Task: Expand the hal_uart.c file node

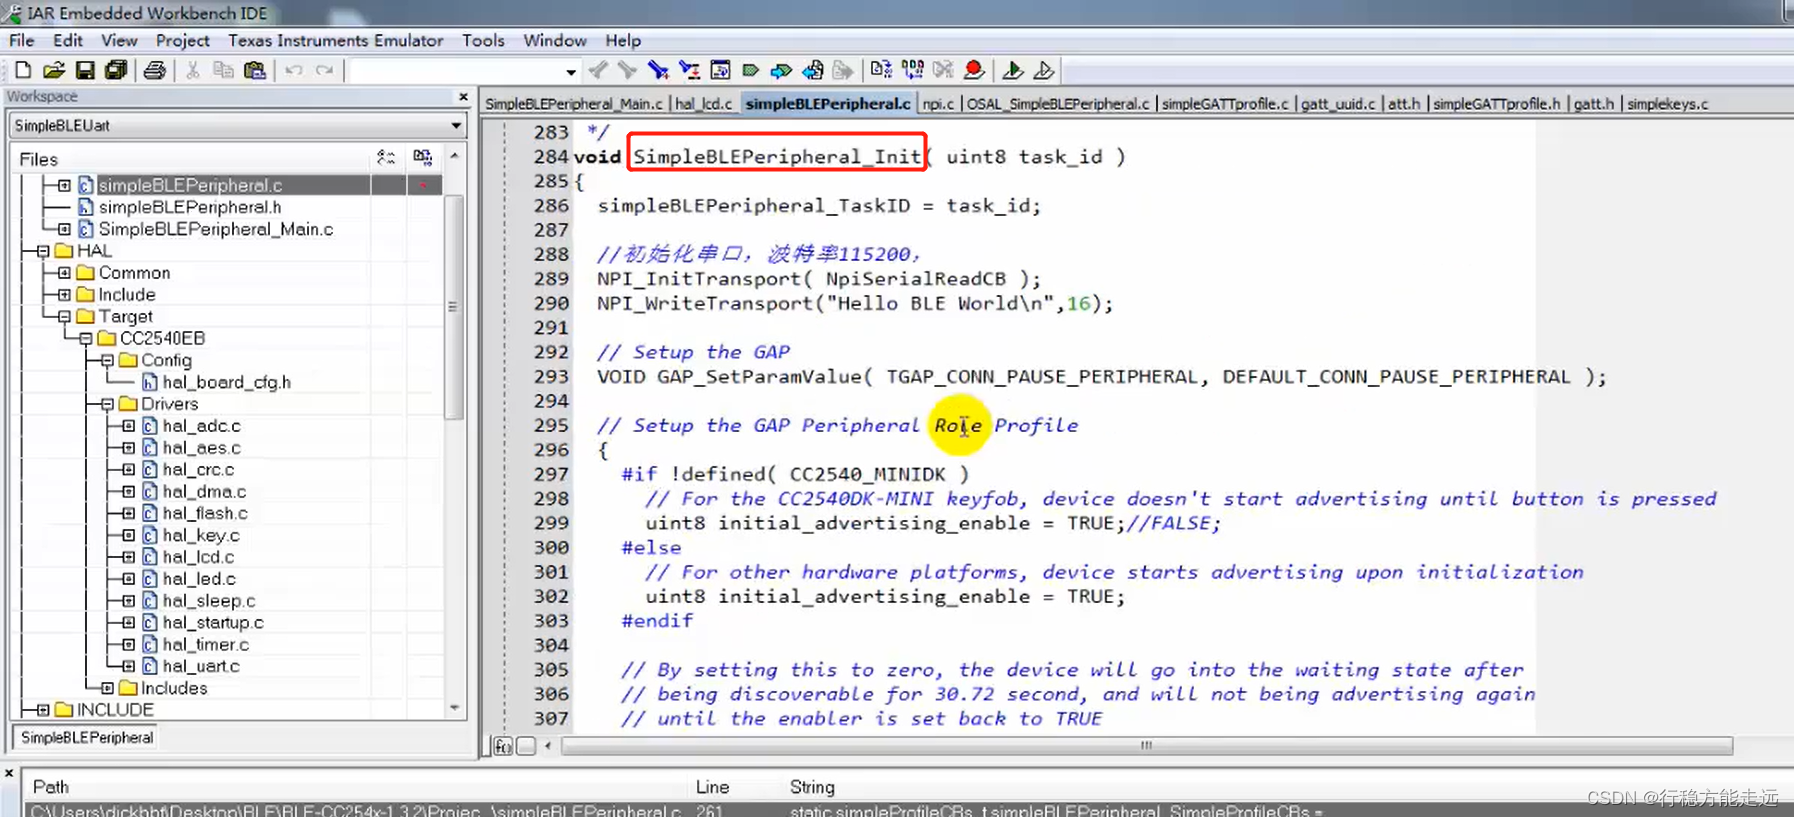Action: click(128, 666)
